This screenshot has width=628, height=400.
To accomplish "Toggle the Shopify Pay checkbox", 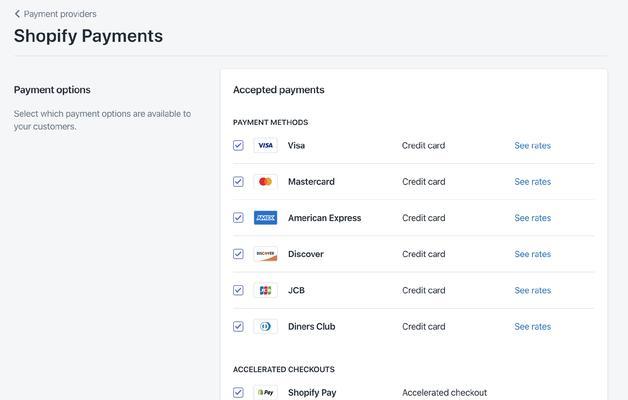I will tap(238, 392).
